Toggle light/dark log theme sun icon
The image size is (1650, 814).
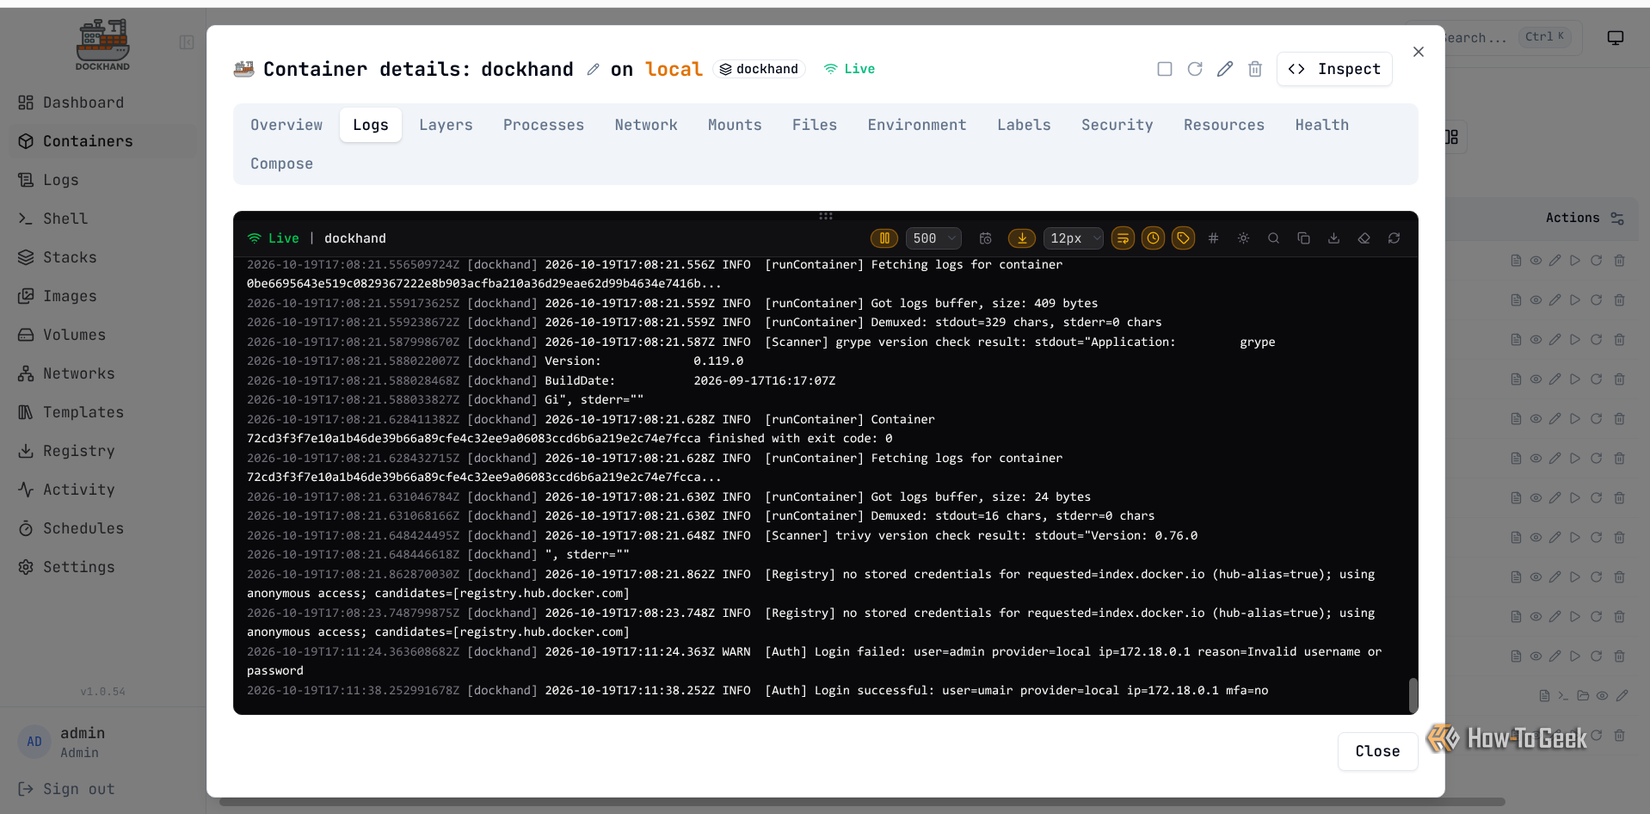coord(1243,238)
